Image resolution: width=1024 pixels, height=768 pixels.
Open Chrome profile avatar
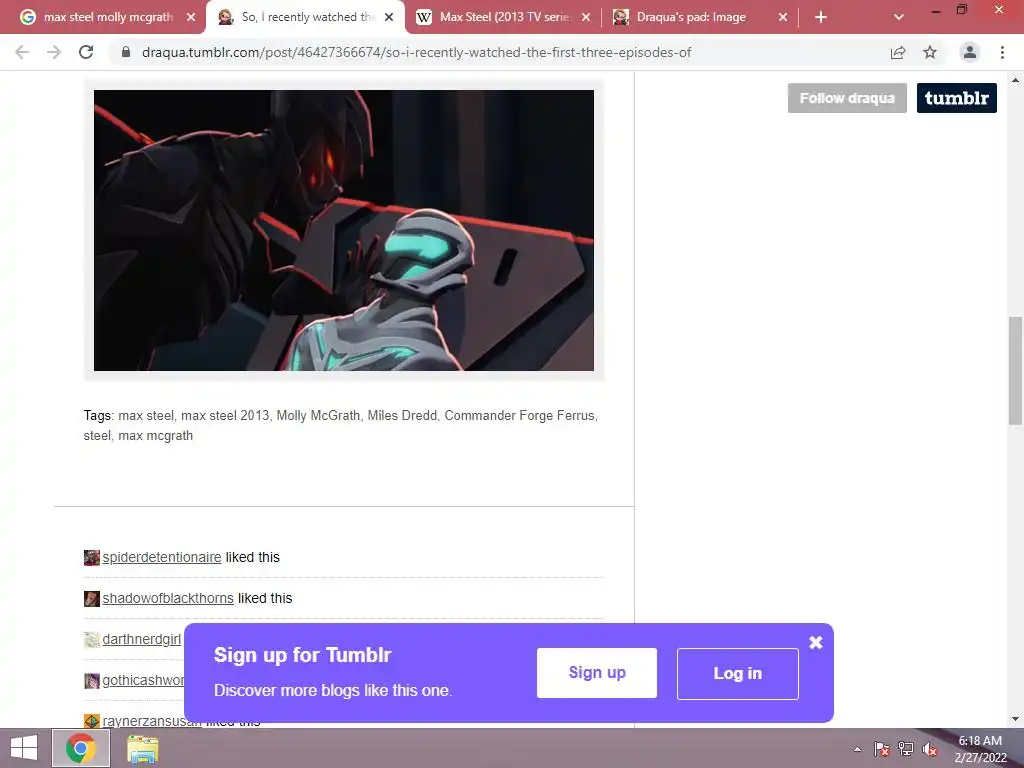coord(970,52)
